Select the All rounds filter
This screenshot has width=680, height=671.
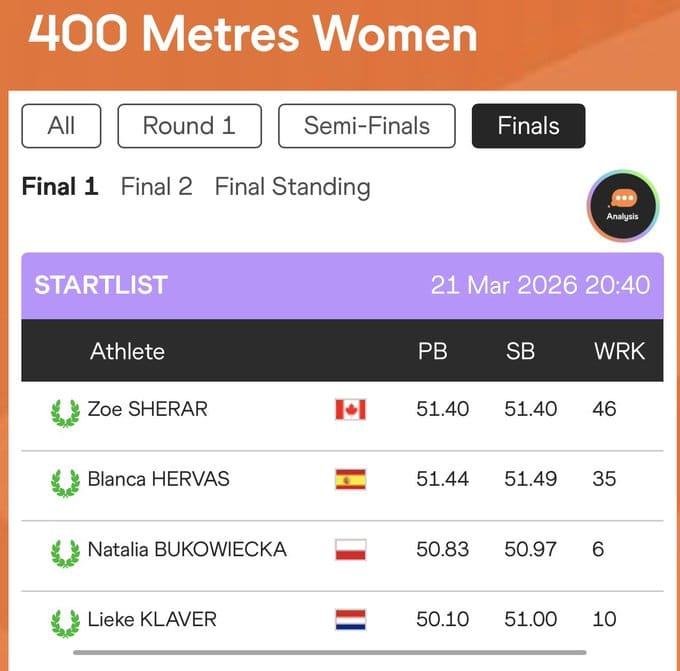coord(61,126)
